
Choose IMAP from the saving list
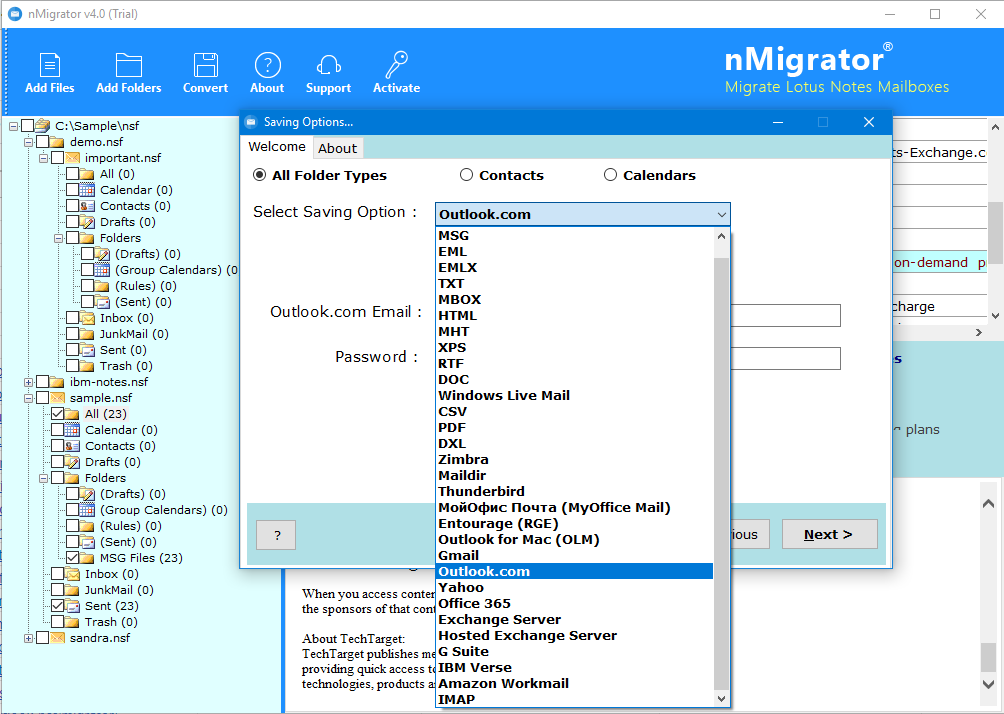point(574,699)
